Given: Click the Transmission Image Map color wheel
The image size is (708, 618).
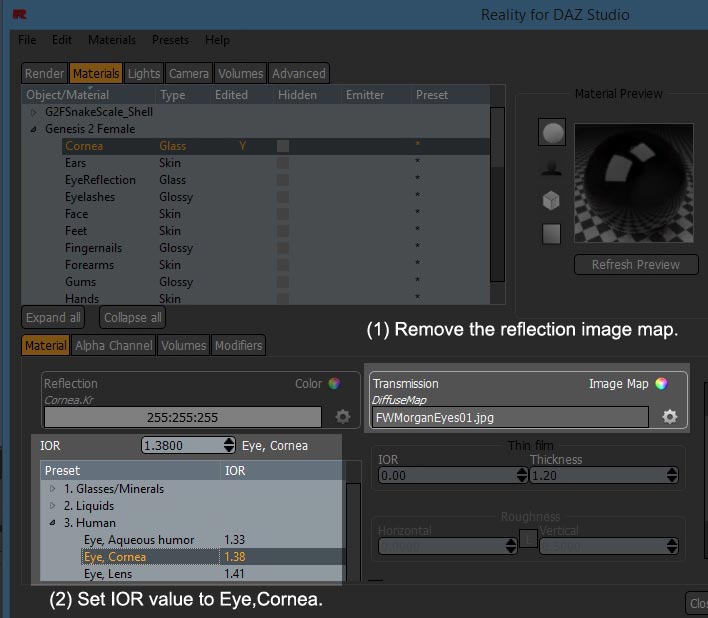Looking at the screenshot, I should [661, 383].
